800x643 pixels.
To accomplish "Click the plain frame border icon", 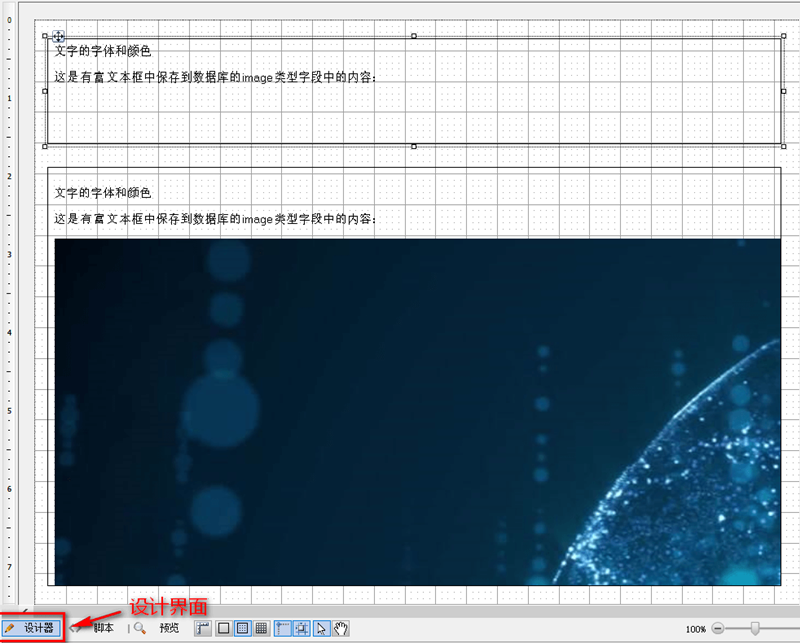I will click(222, 628).
